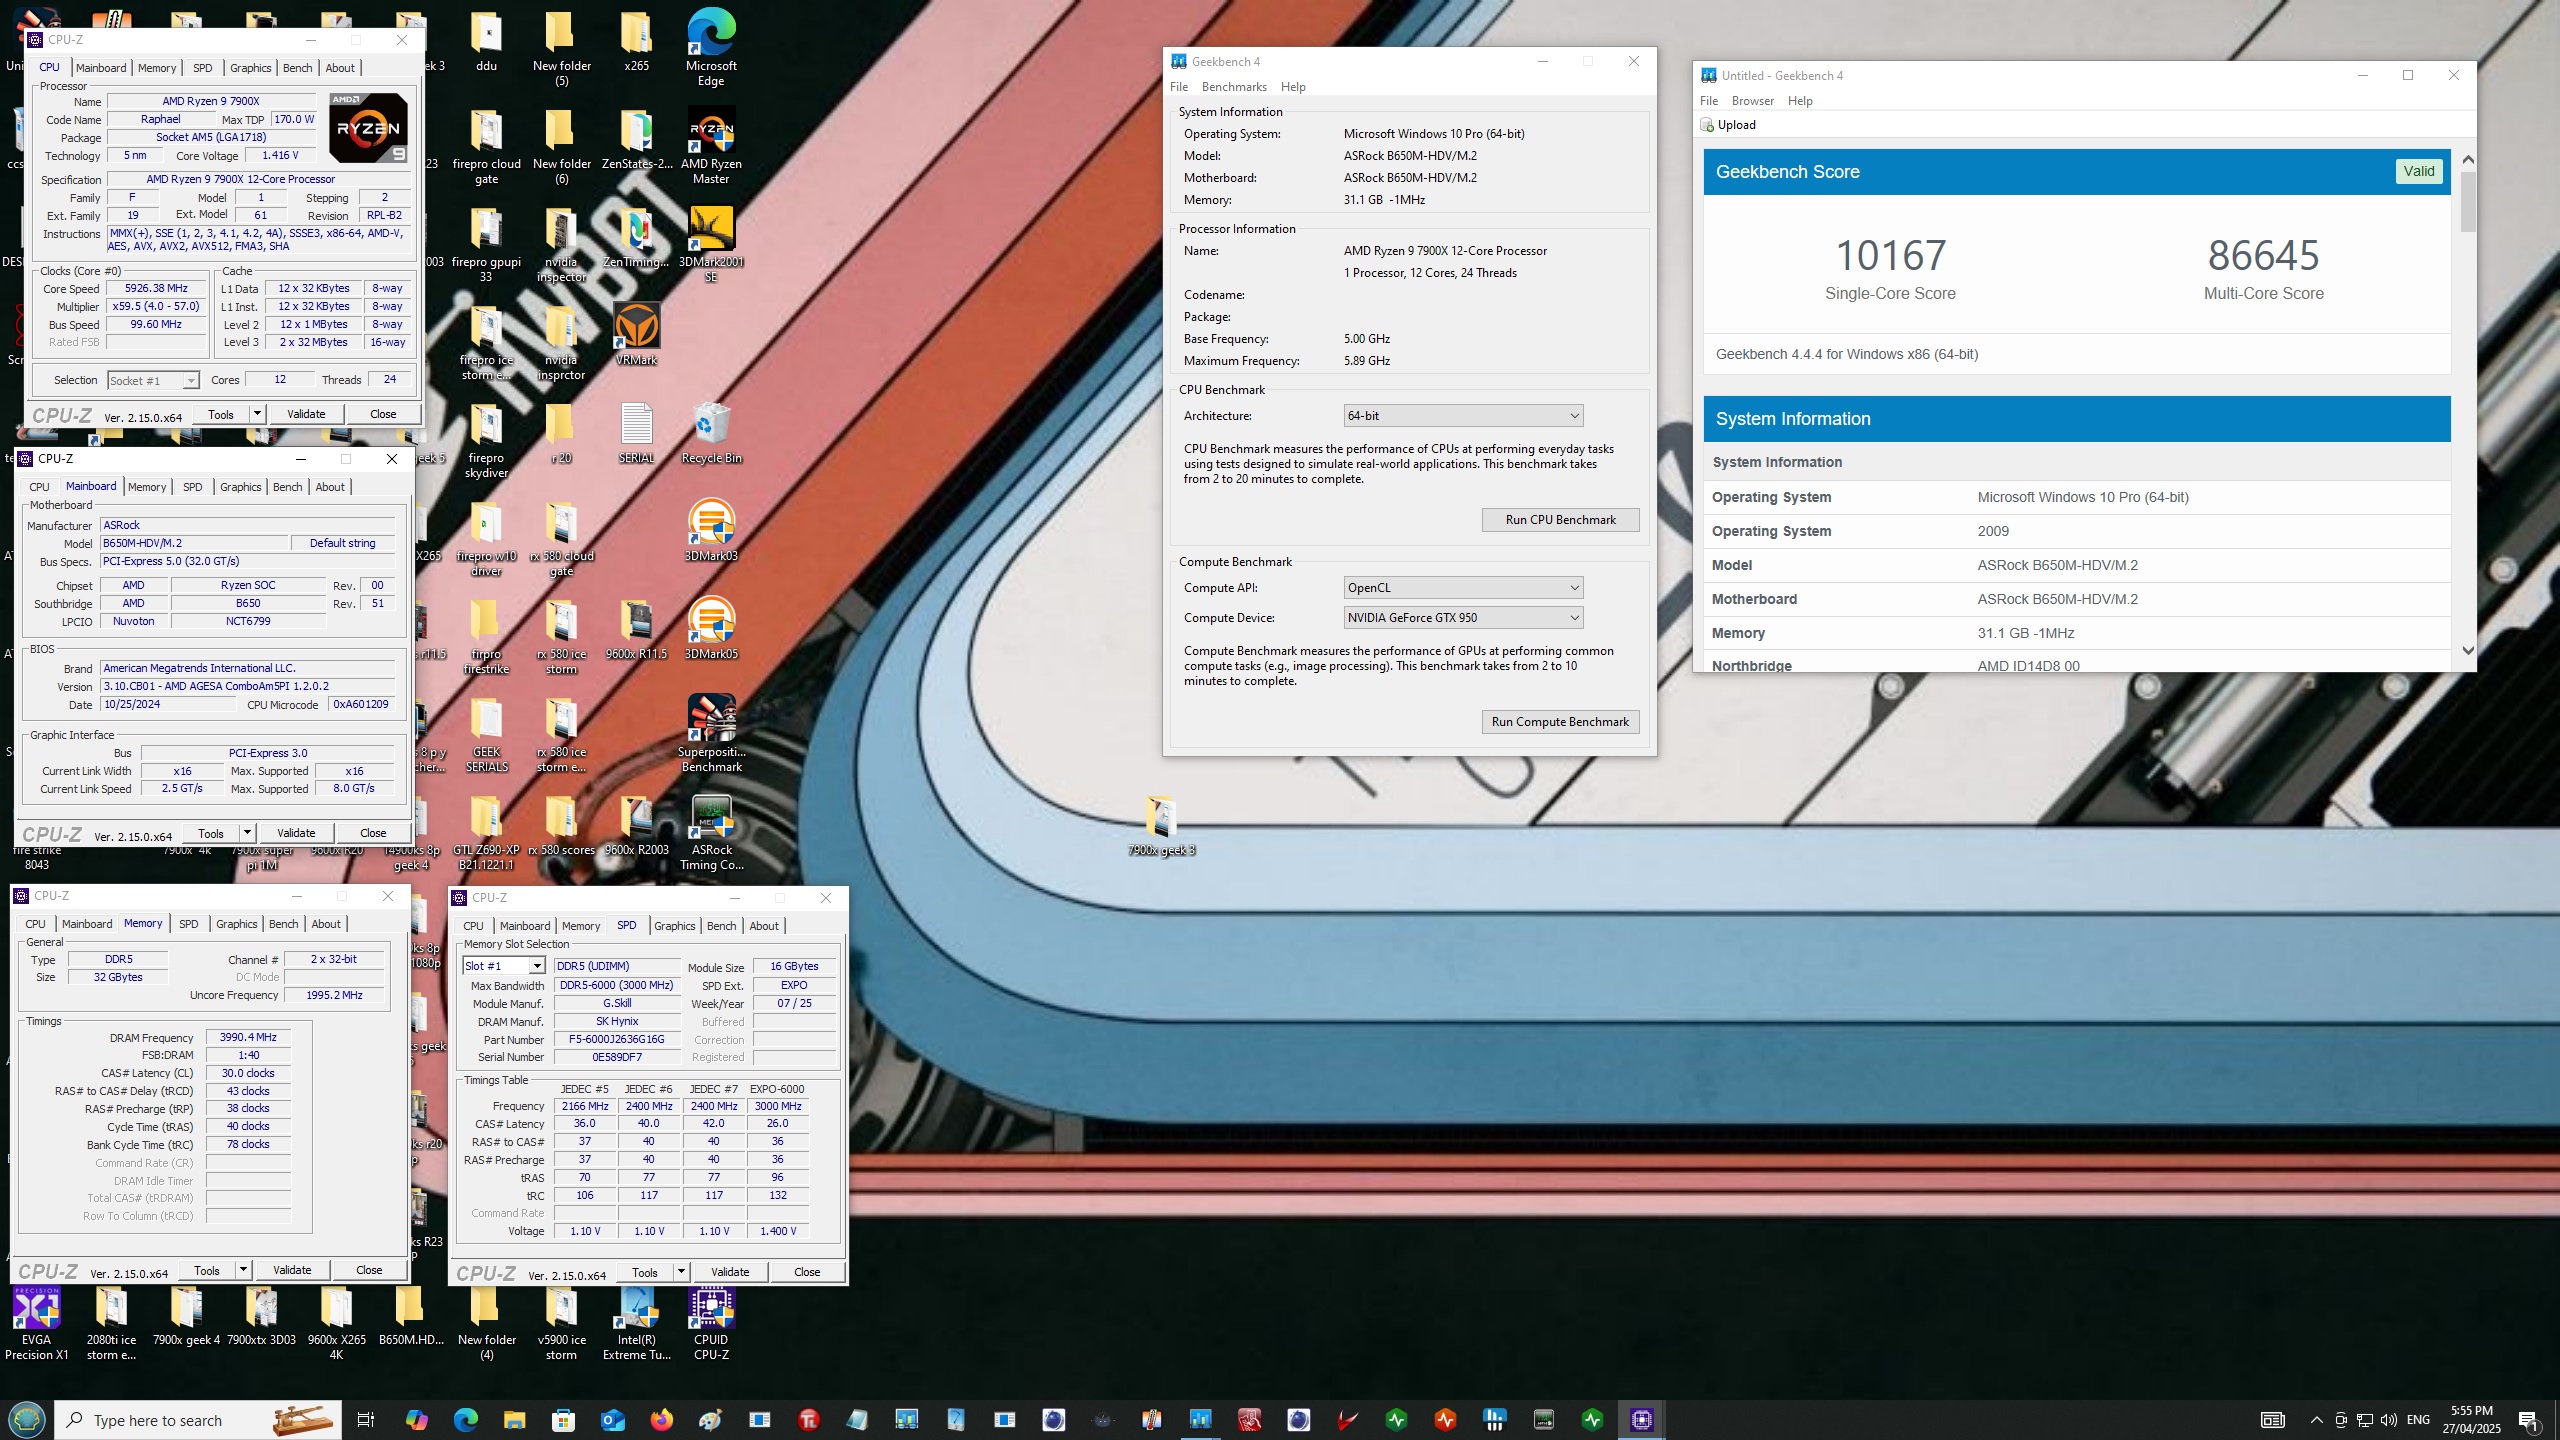Click scroll down arrow in Geekbench results

click(x=2468, y=651)
